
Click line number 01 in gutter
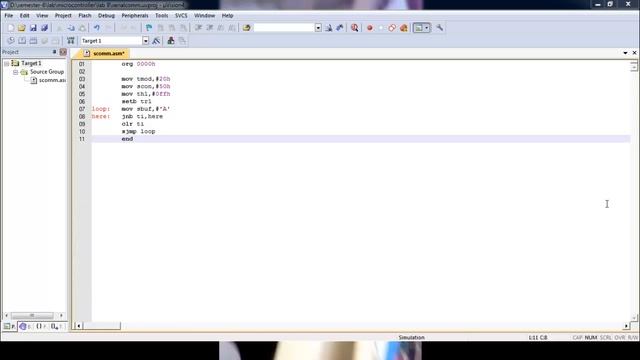(82, 64)
